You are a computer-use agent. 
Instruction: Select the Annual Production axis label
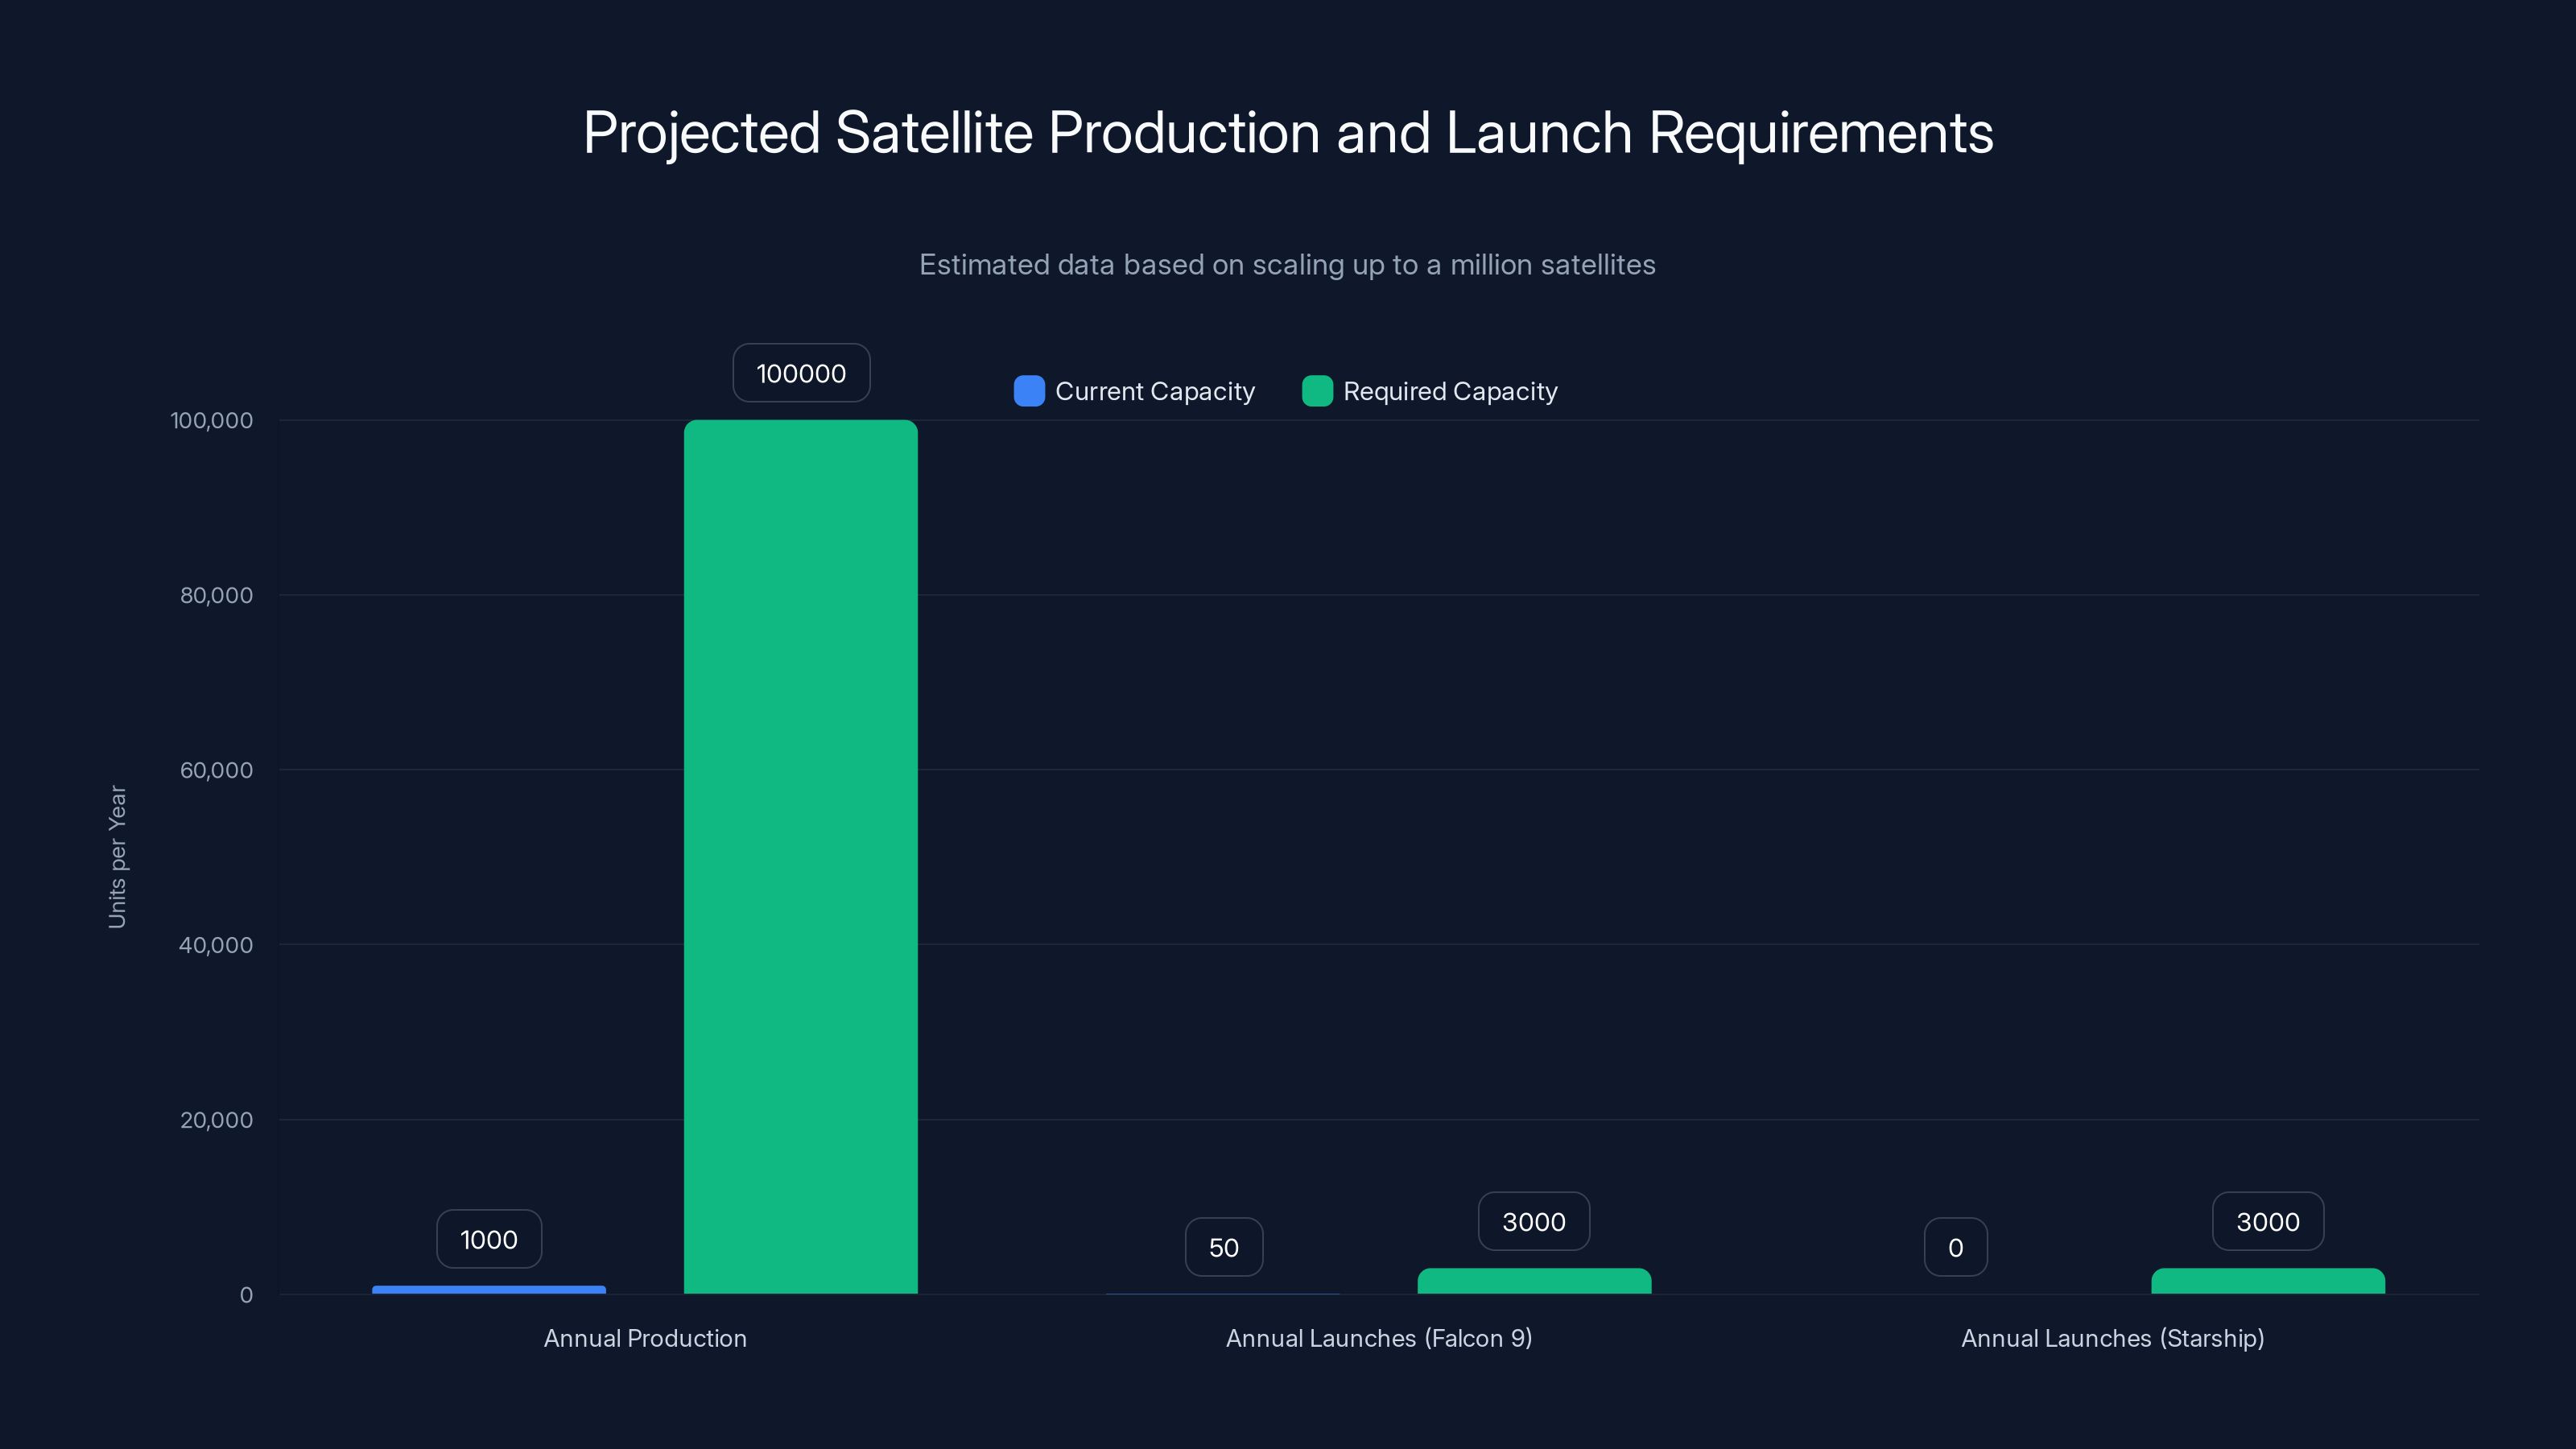(x=645, y=1338)
